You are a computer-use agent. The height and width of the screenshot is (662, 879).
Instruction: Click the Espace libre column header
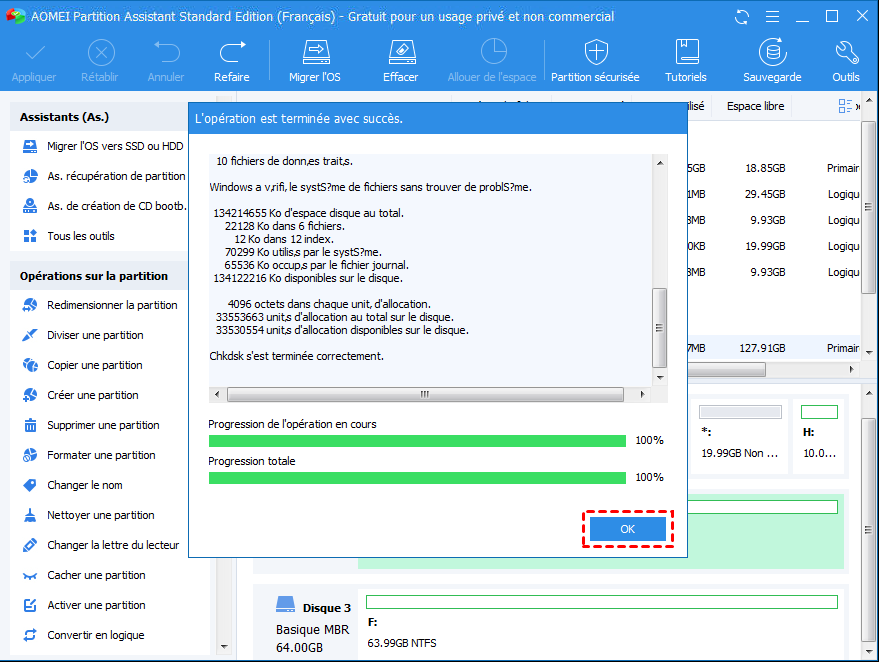click(755, 107)
